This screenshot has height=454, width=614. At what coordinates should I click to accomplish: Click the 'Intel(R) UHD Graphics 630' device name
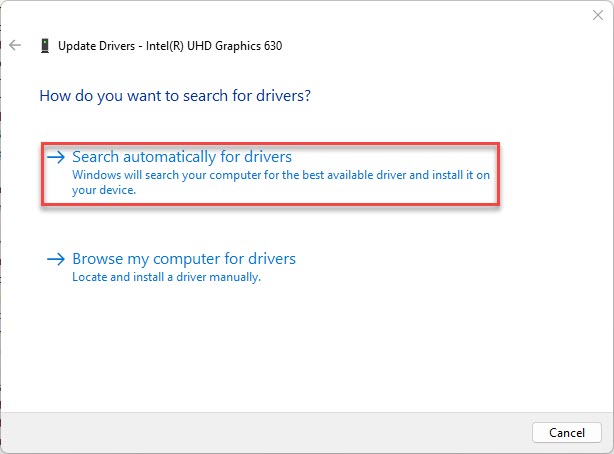tap(214, 46)
